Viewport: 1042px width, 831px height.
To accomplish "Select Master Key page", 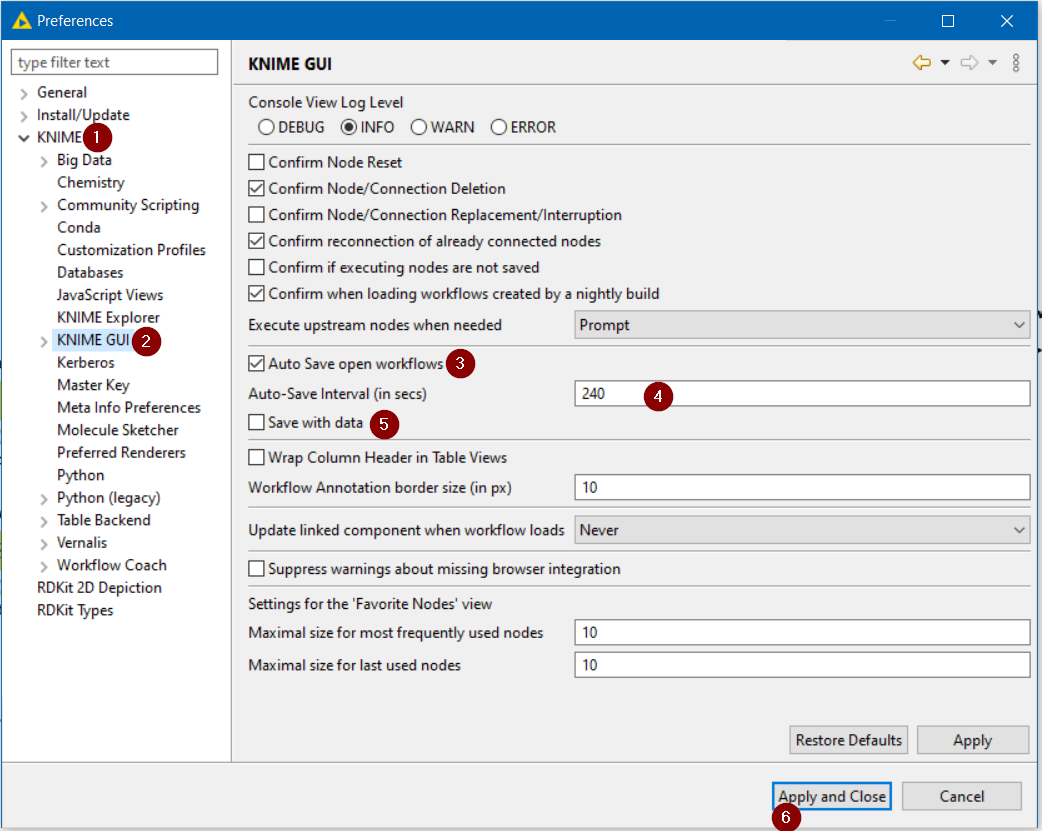I will click(93, 385).
